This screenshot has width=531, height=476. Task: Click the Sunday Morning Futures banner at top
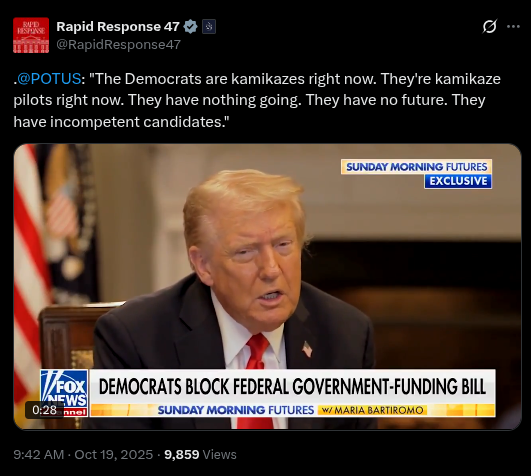(x=417, y=167)
